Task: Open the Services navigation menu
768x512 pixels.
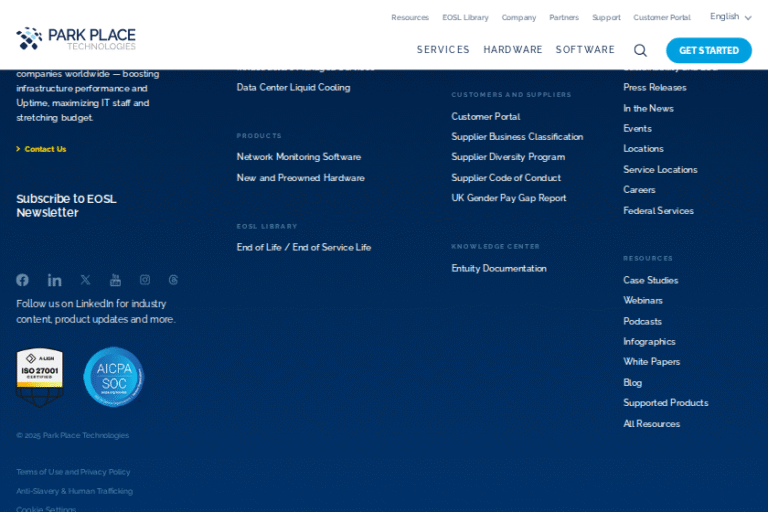Action: 443,50
